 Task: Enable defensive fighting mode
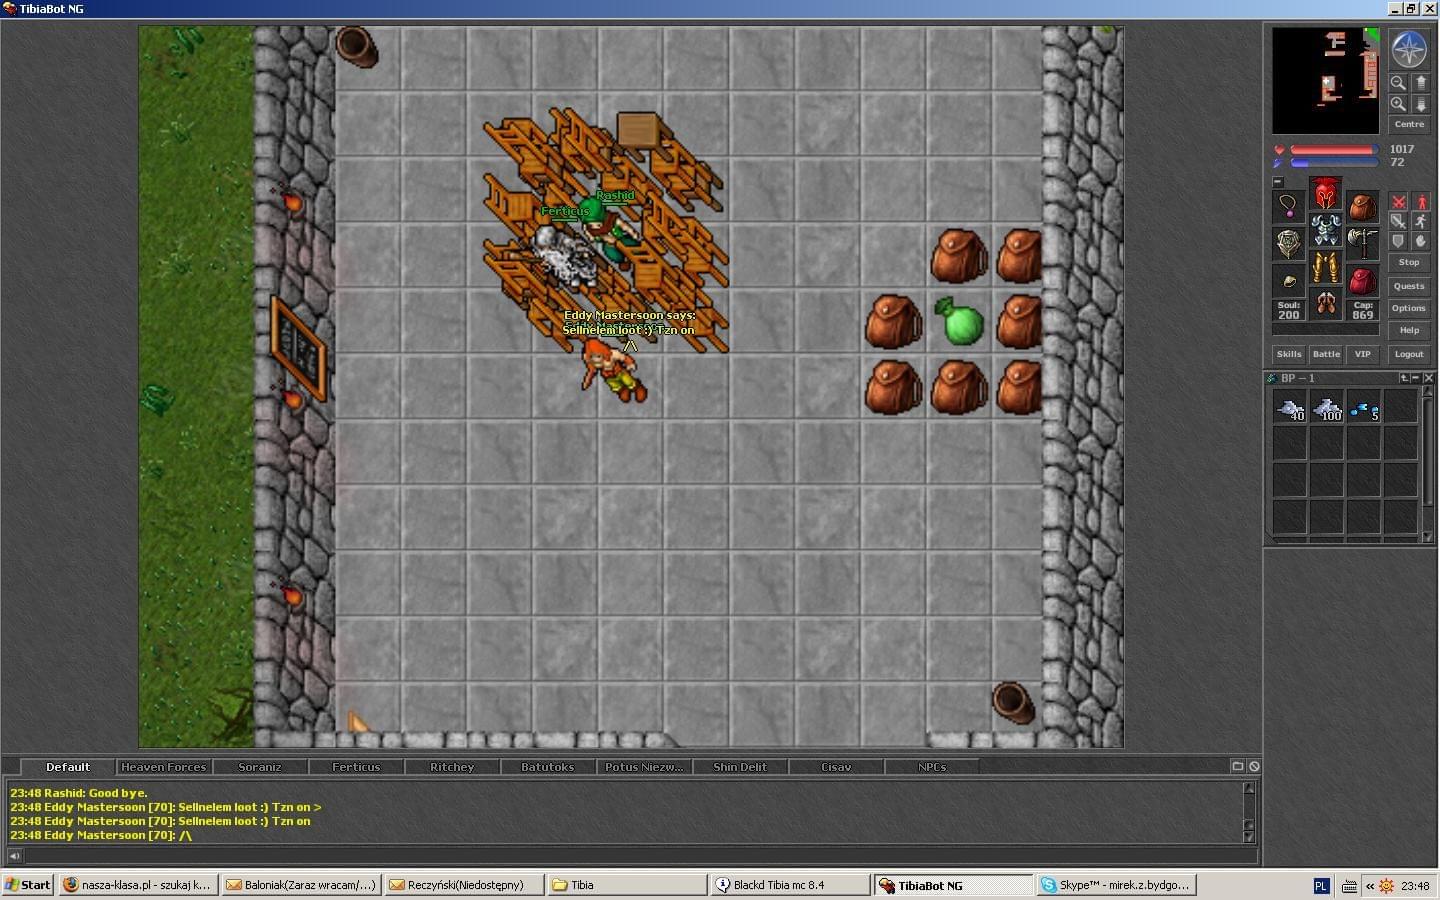[1398, 241]
